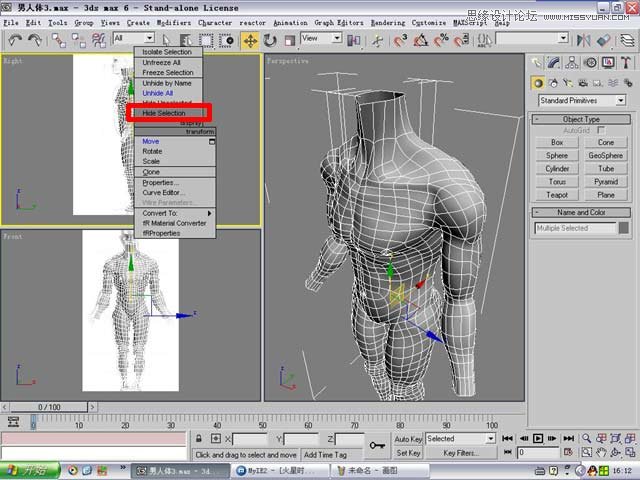640x480 pixels.
Task: Click the Use Pivot Point Center icon
Action: (x=353, y=40)
